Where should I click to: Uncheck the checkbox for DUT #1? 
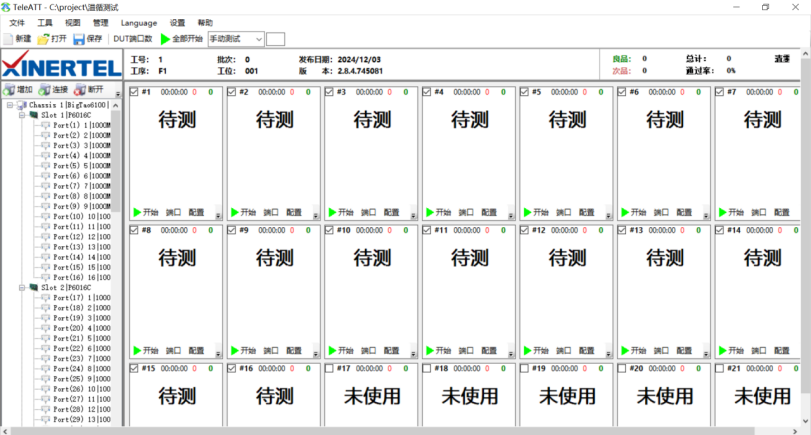point(134,92)
